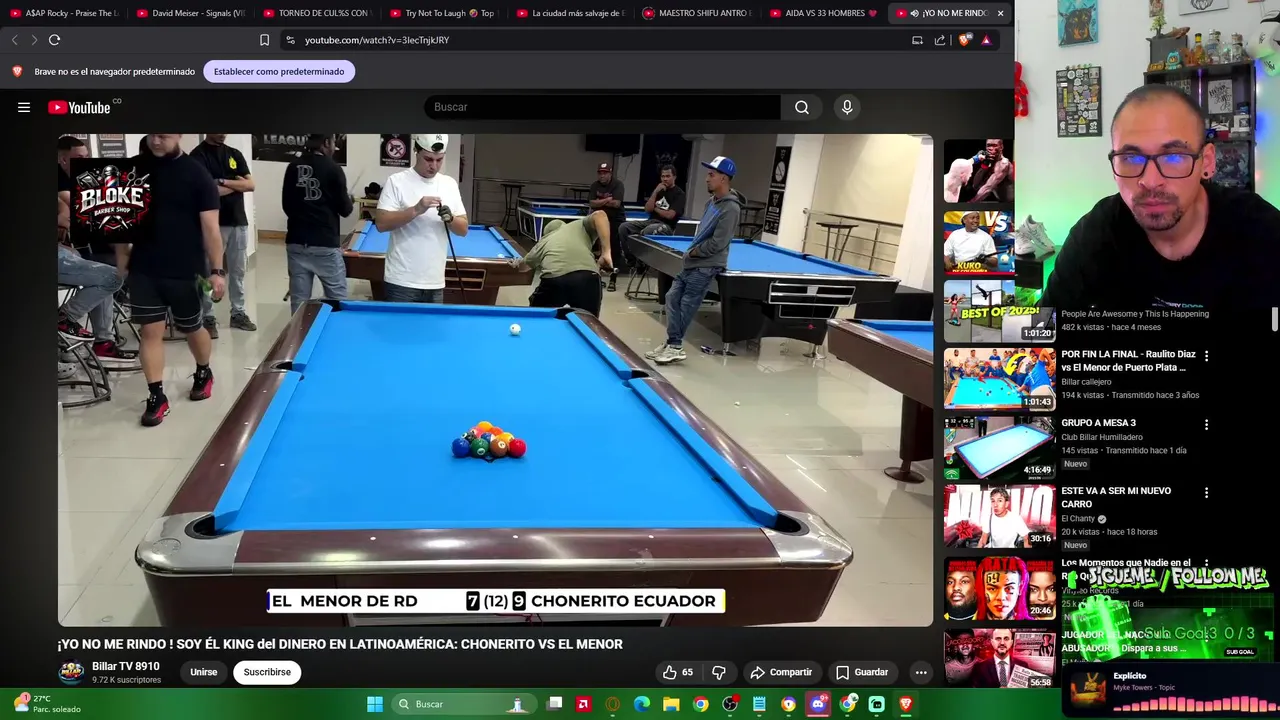
Task: Bookmark this page in the address bar
Action: click(x=264, y=40)
